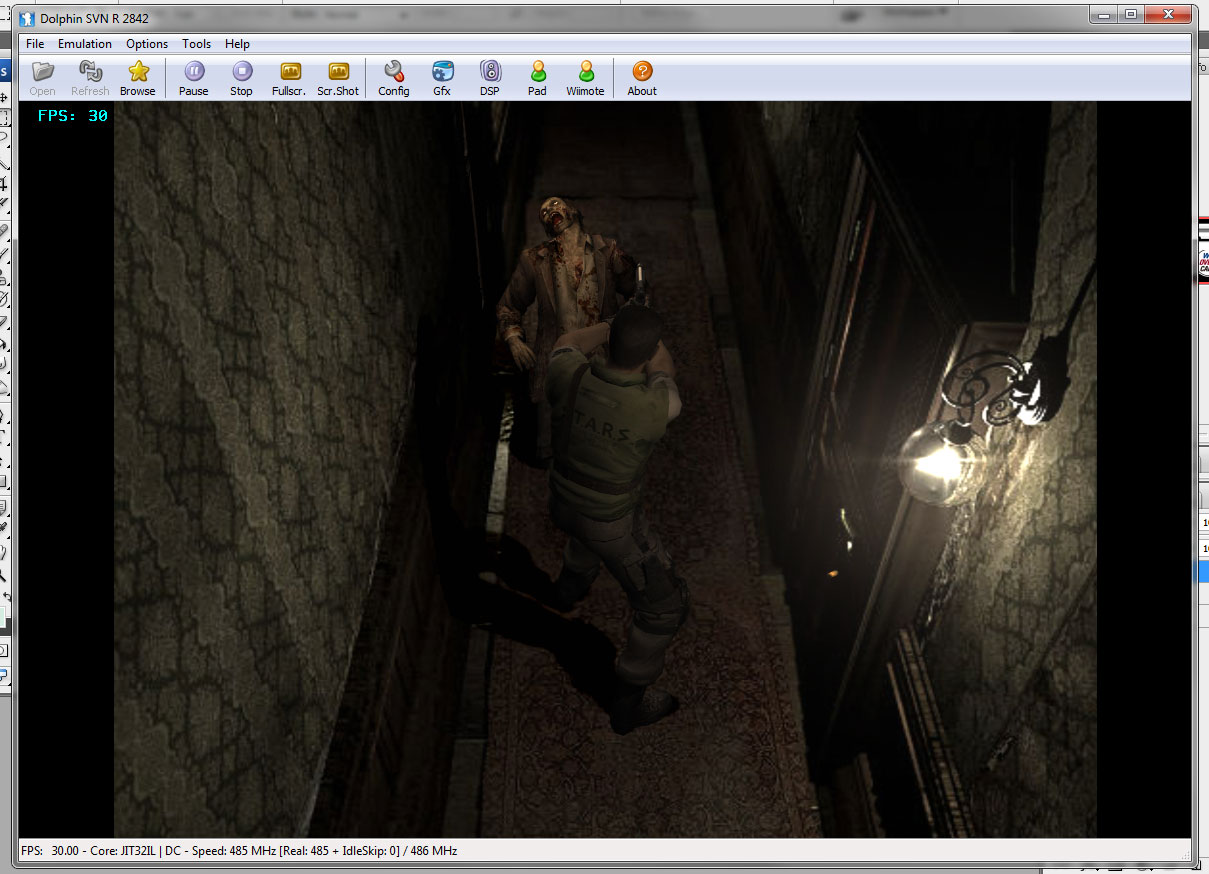Open the About dialog icon
1209x874 pixels.
pos(642,78)
